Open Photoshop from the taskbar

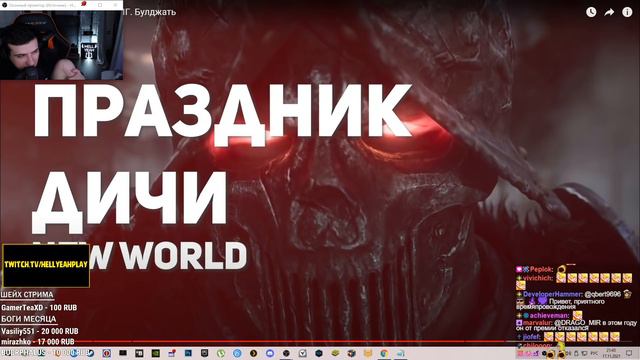pos(188,353)
